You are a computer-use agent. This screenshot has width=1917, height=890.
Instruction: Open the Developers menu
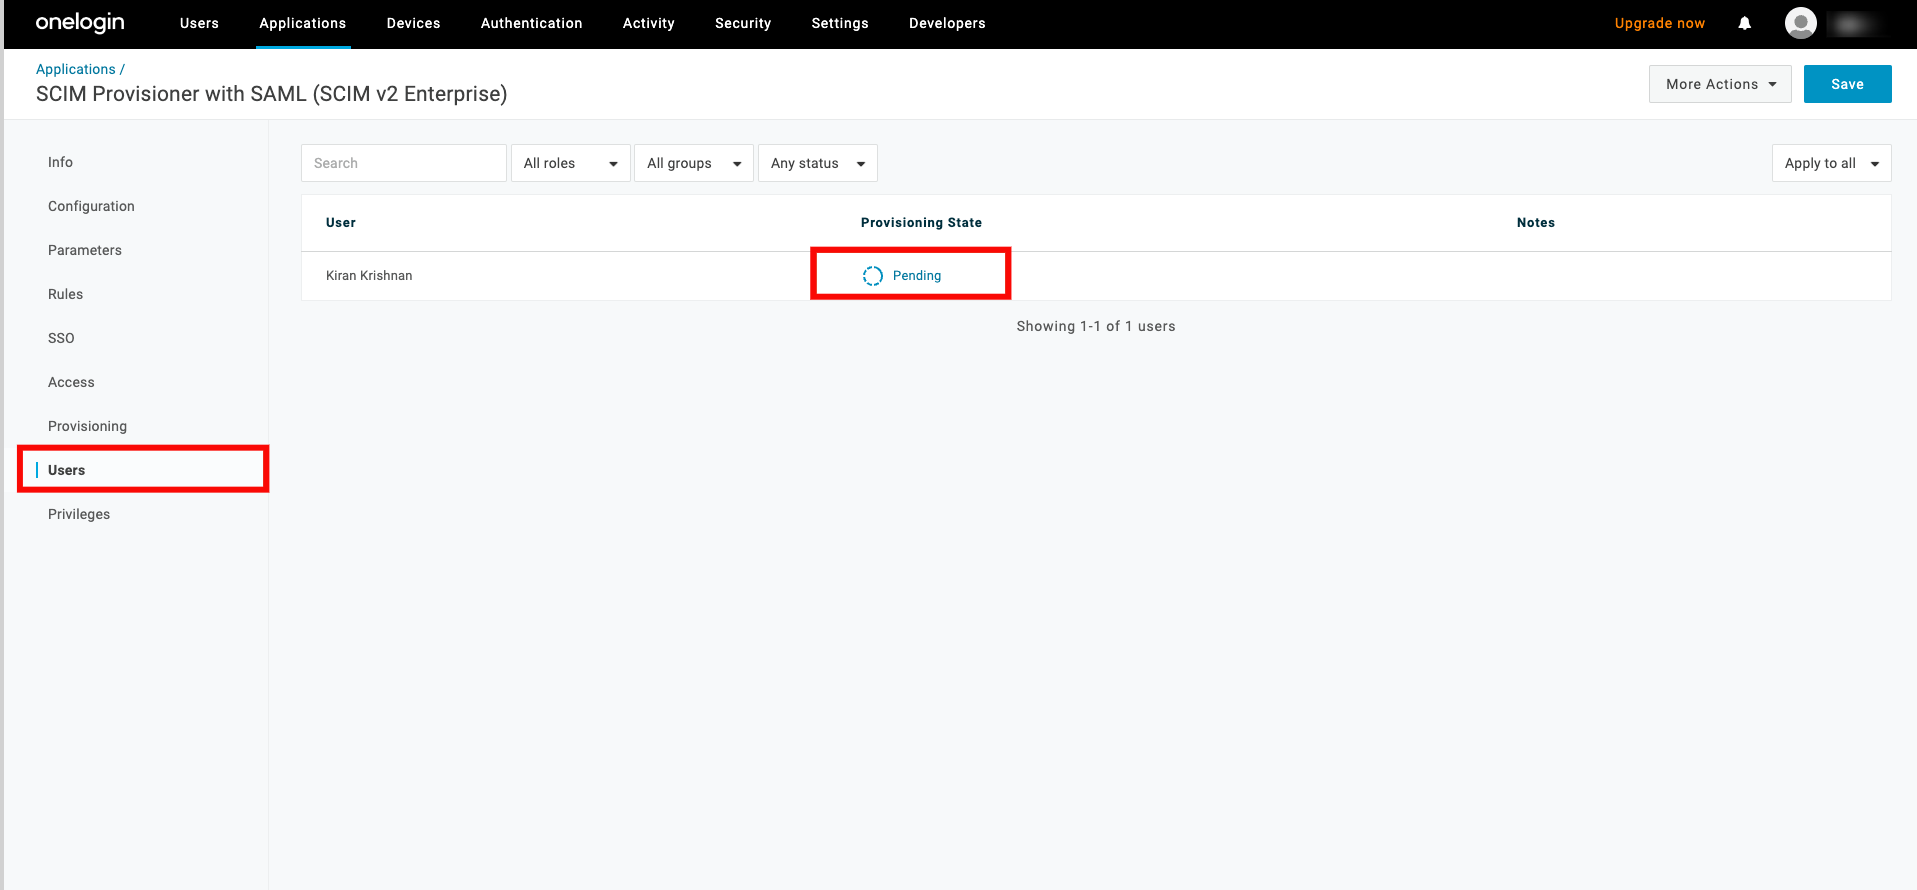[x=947, y=23]
